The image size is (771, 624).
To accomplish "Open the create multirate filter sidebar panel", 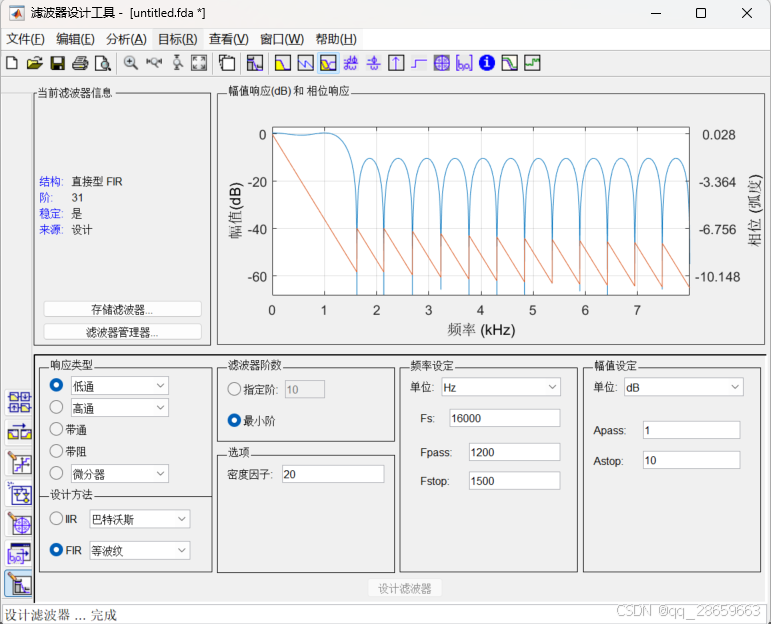I will click(x=20, y=402).
